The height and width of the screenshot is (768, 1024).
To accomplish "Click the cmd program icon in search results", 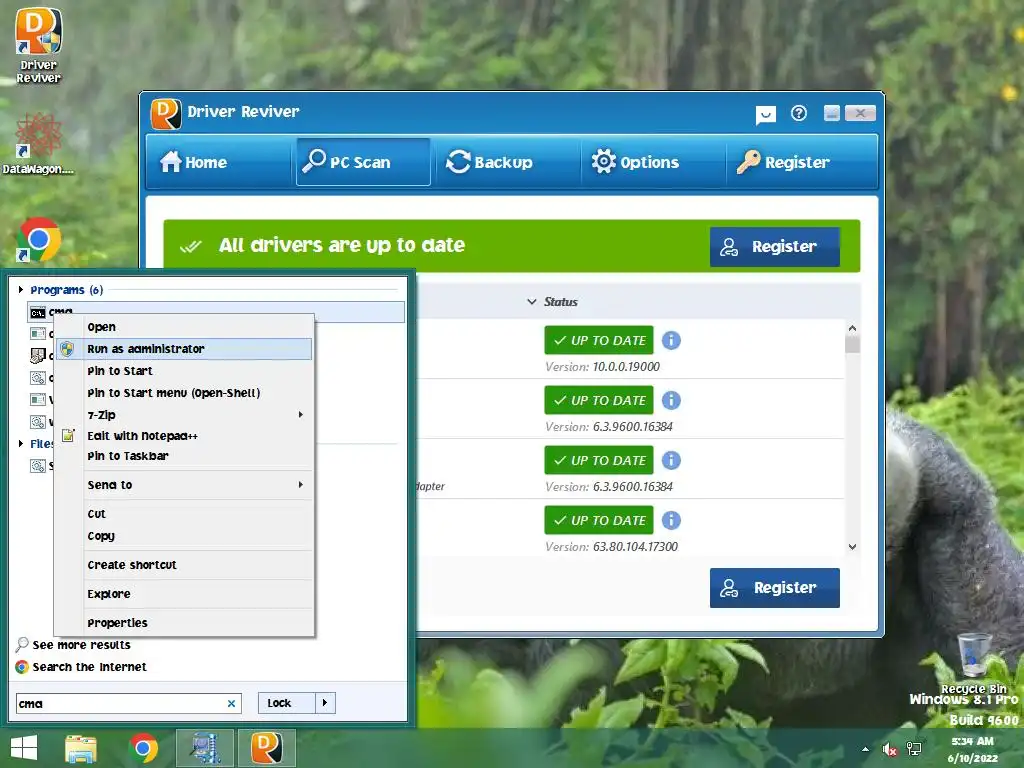I will point(38,313).
